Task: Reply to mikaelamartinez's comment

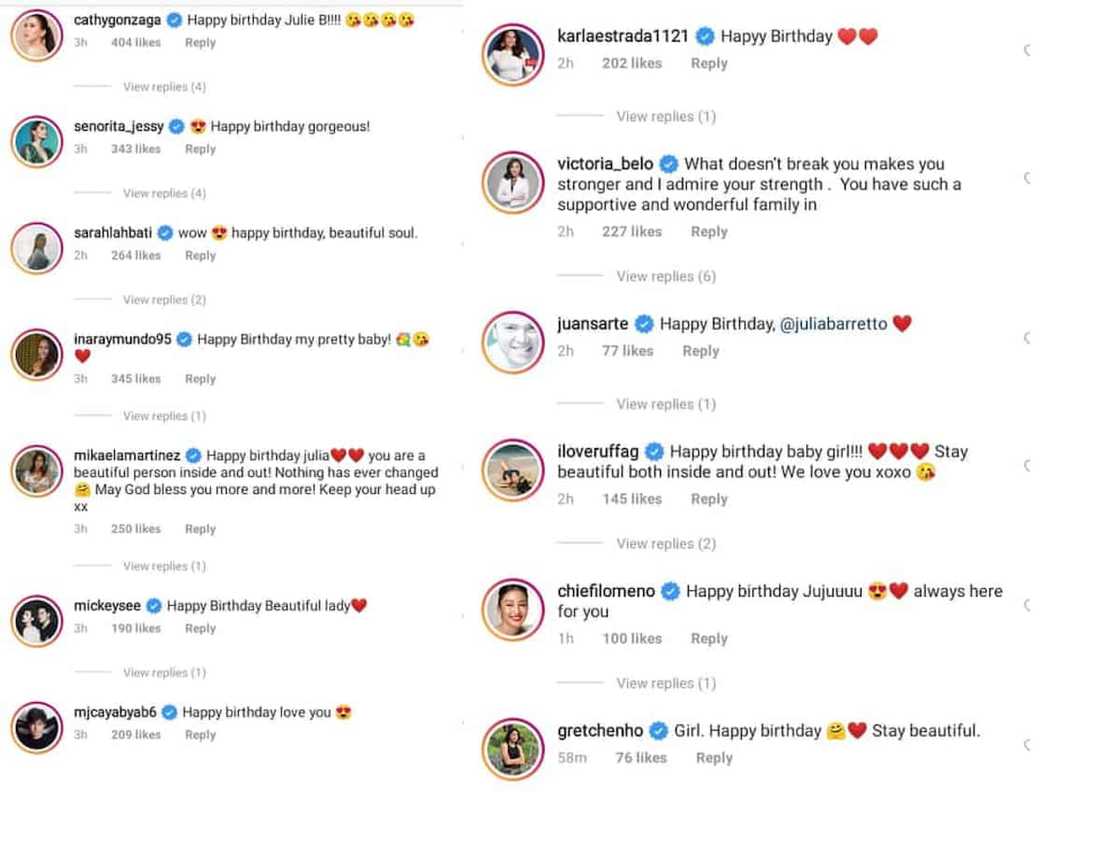Action: click(x=200, y=529)
